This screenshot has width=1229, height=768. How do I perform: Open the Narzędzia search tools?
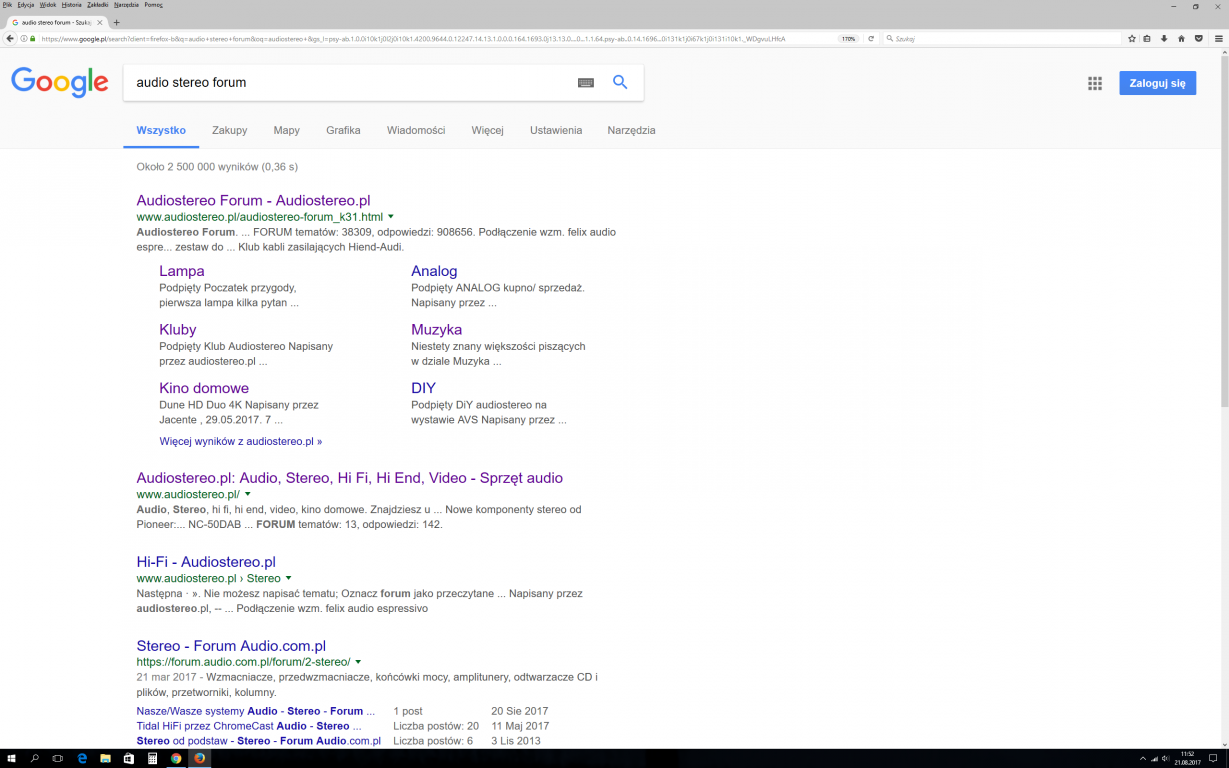(x=631, y=130)
